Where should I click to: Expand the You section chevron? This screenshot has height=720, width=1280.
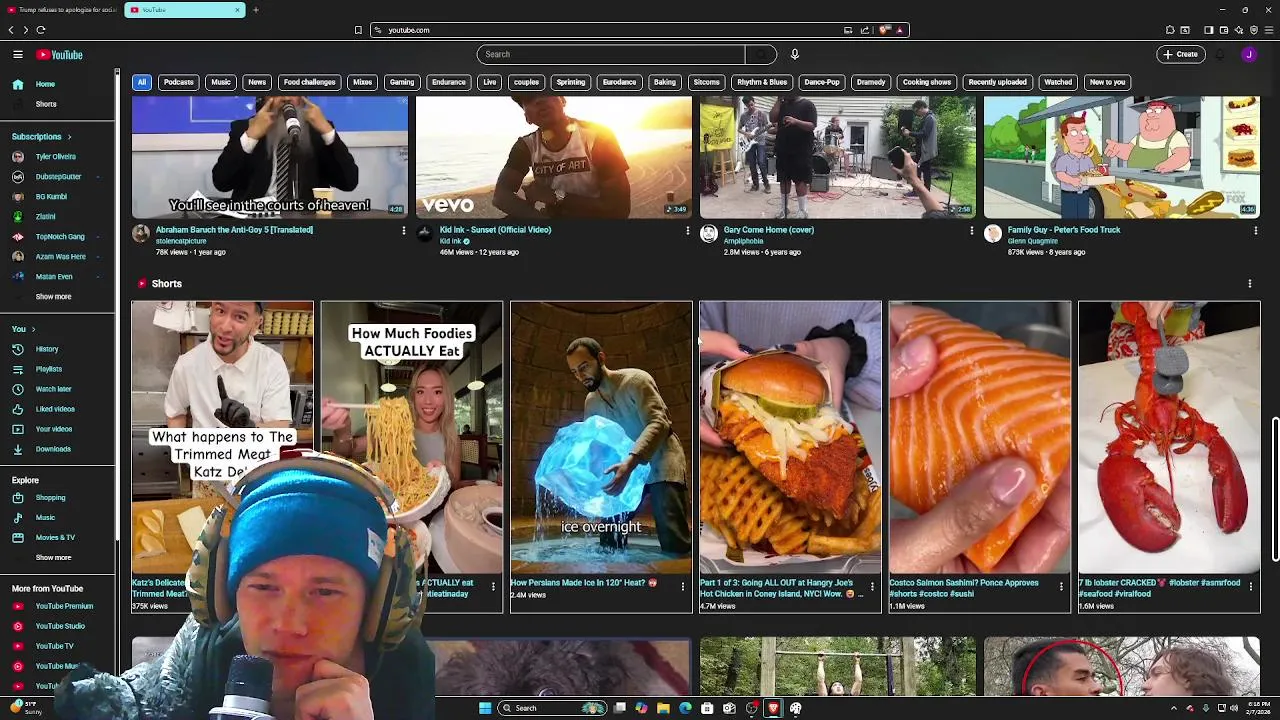(33, 329)
